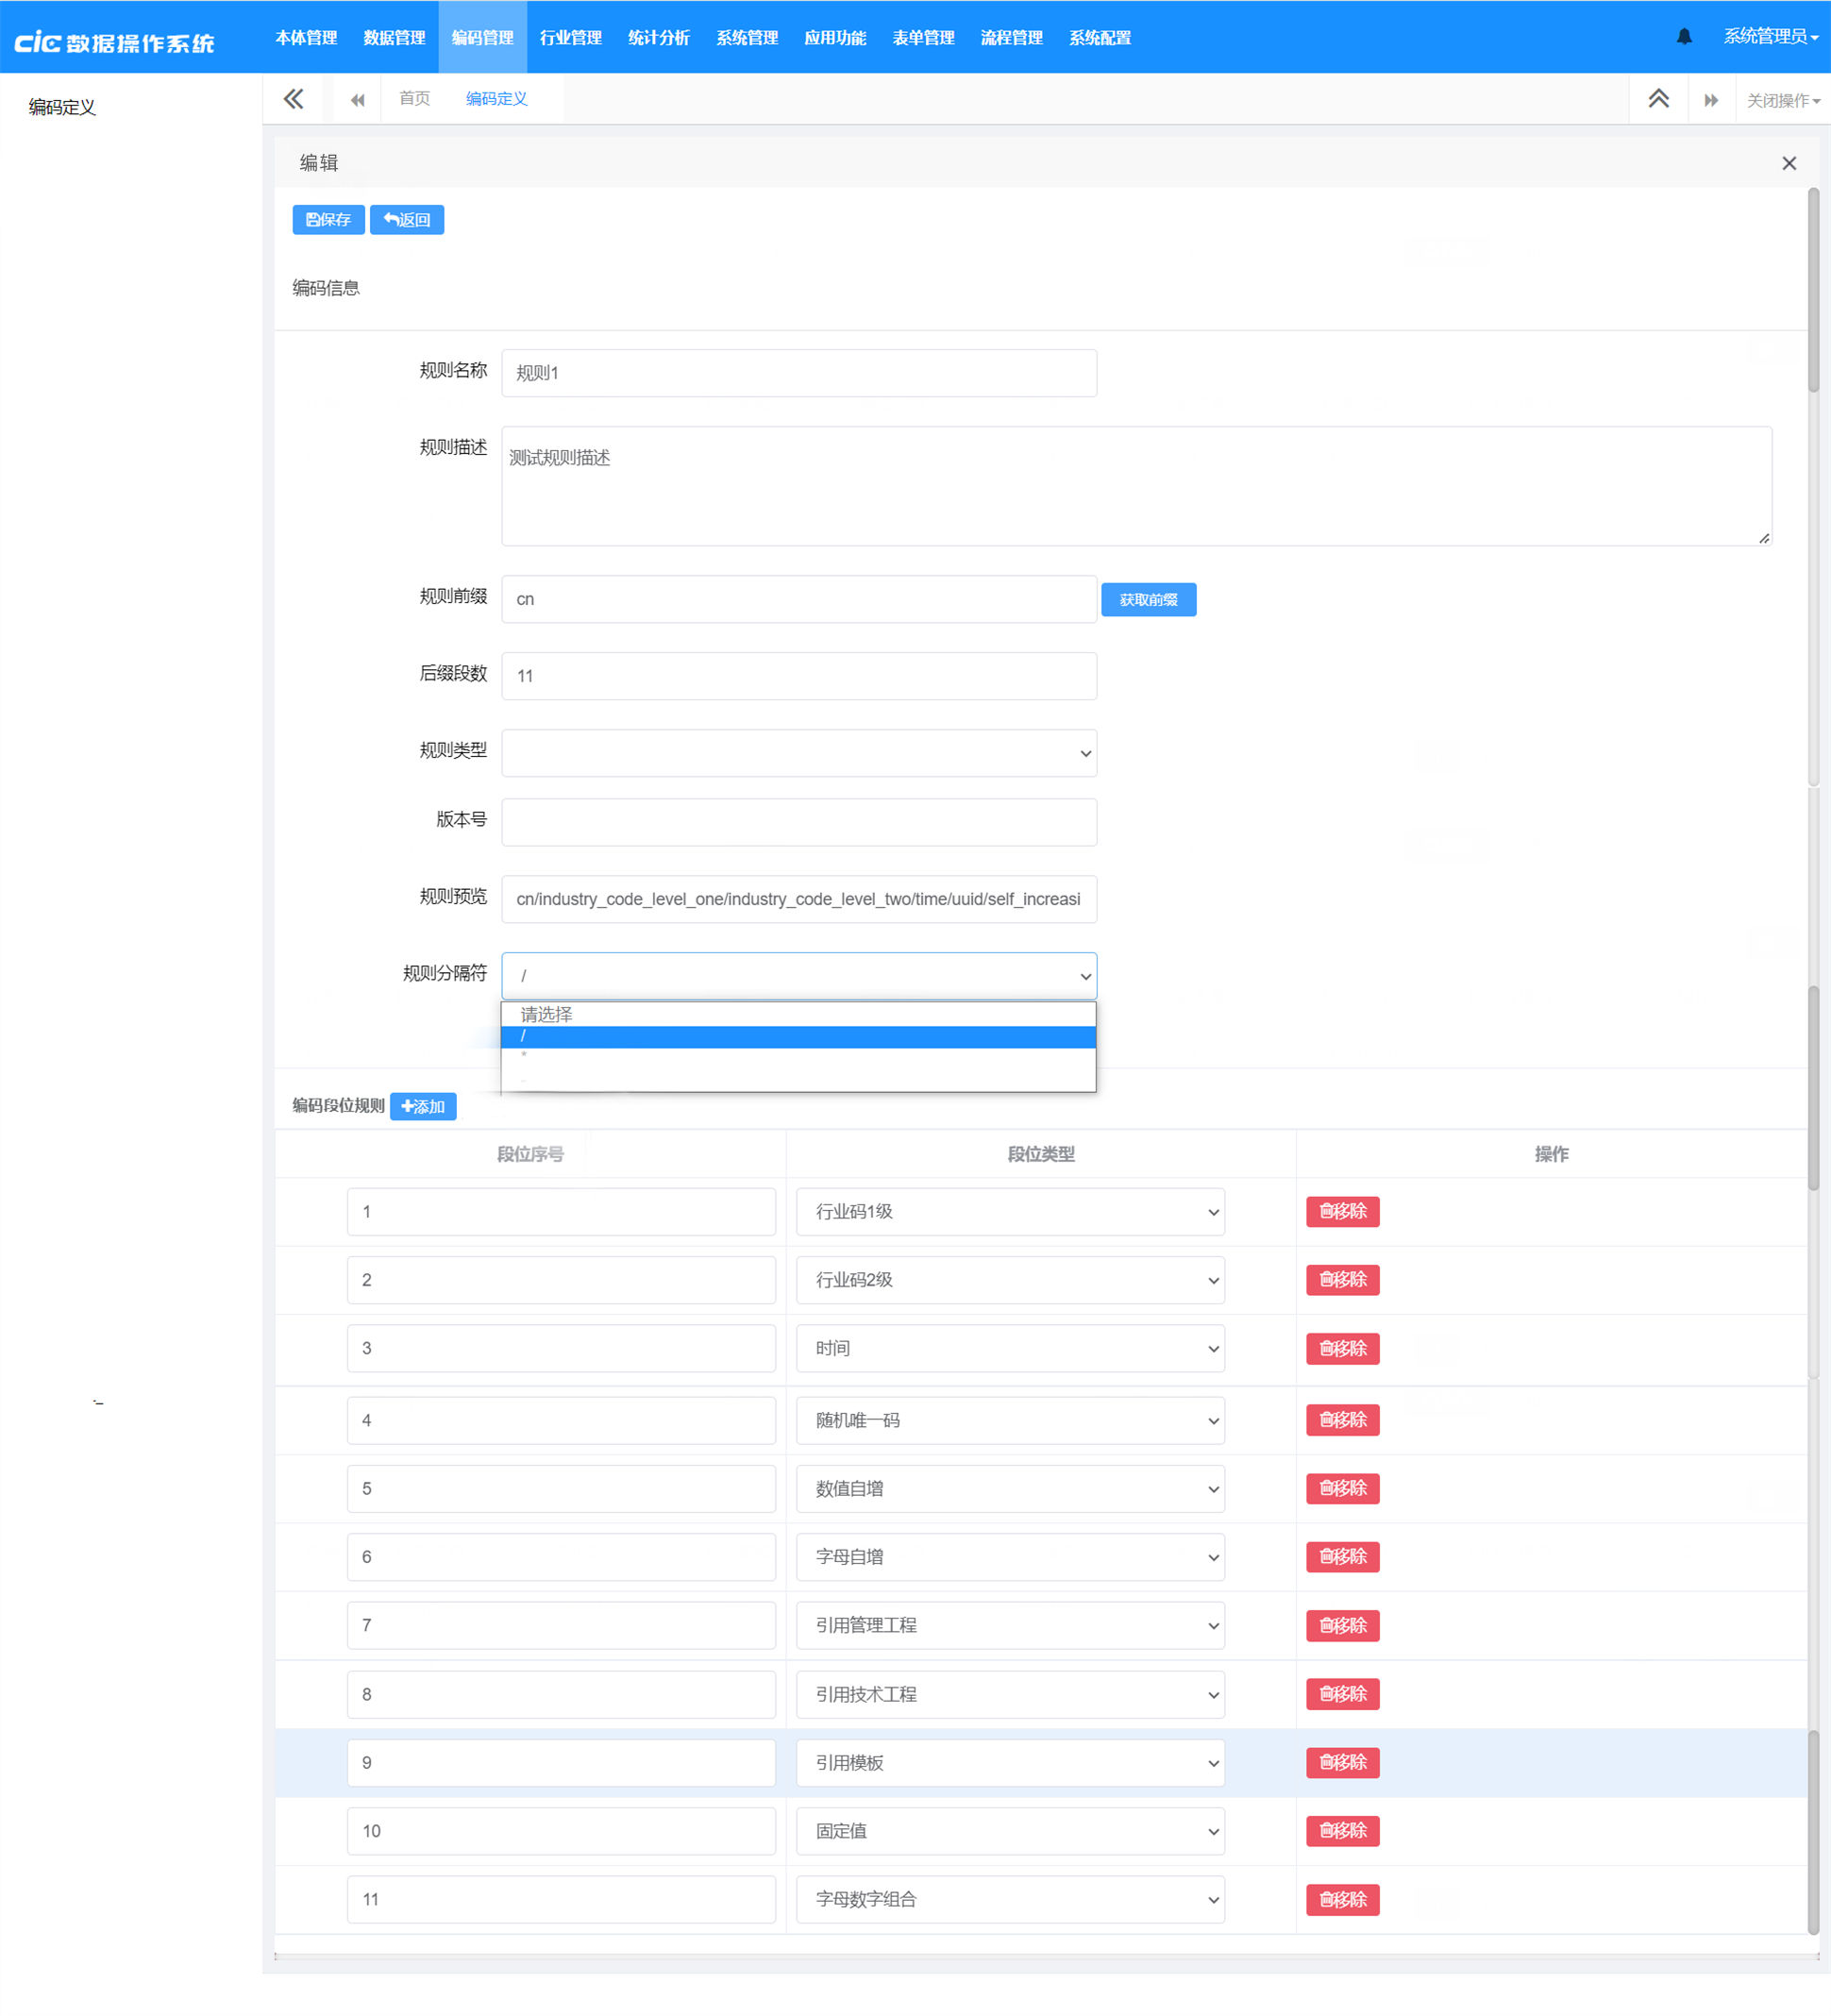
Task: Click the 获取前缀 button
Action: [1148, 600]
